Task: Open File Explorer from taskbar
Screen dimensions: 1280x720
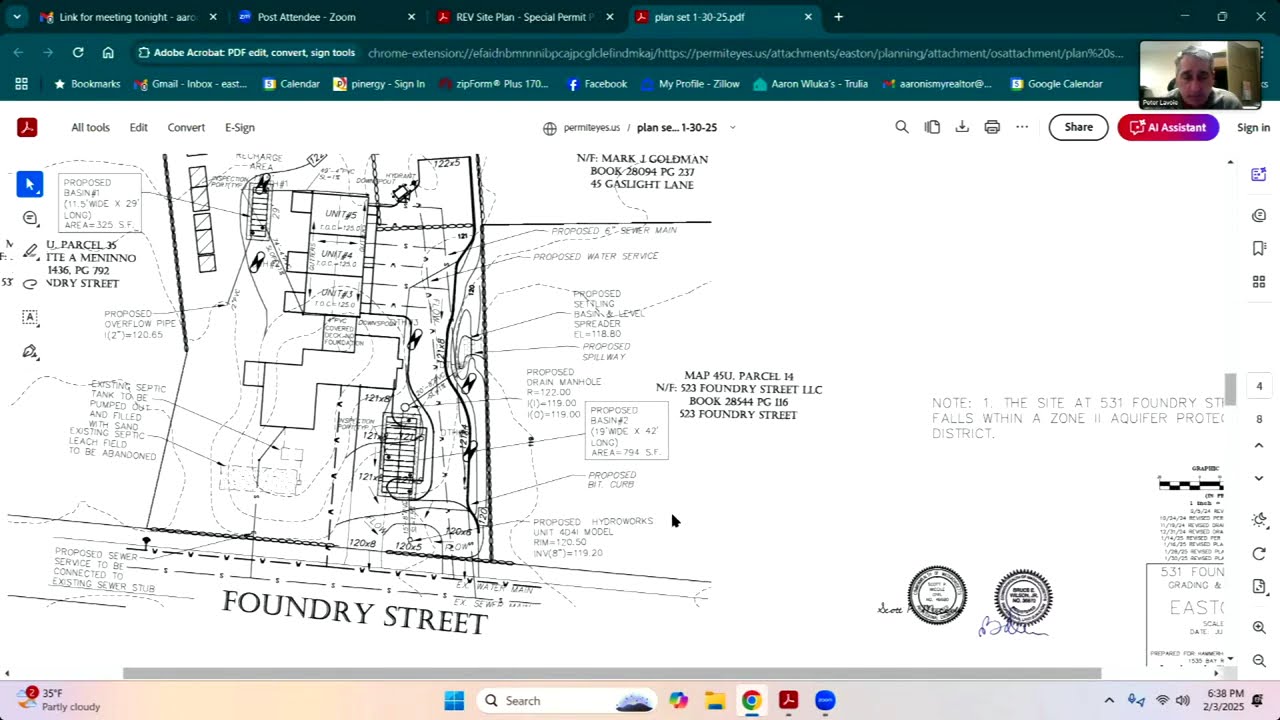Action: coord(715,701)
